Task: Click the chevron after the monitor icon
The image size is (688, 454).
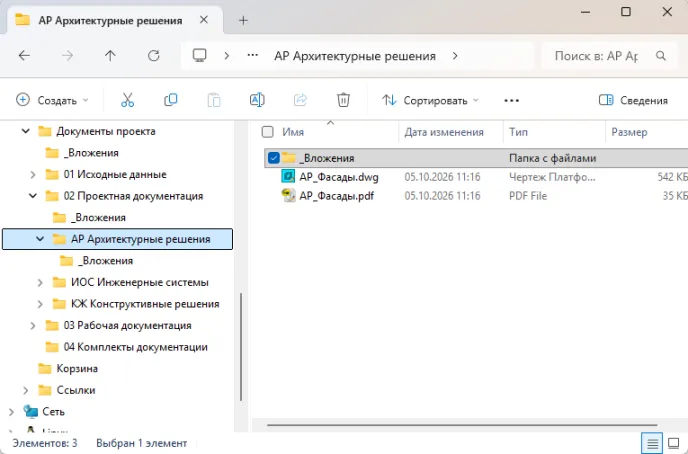Action: [226, 56]
